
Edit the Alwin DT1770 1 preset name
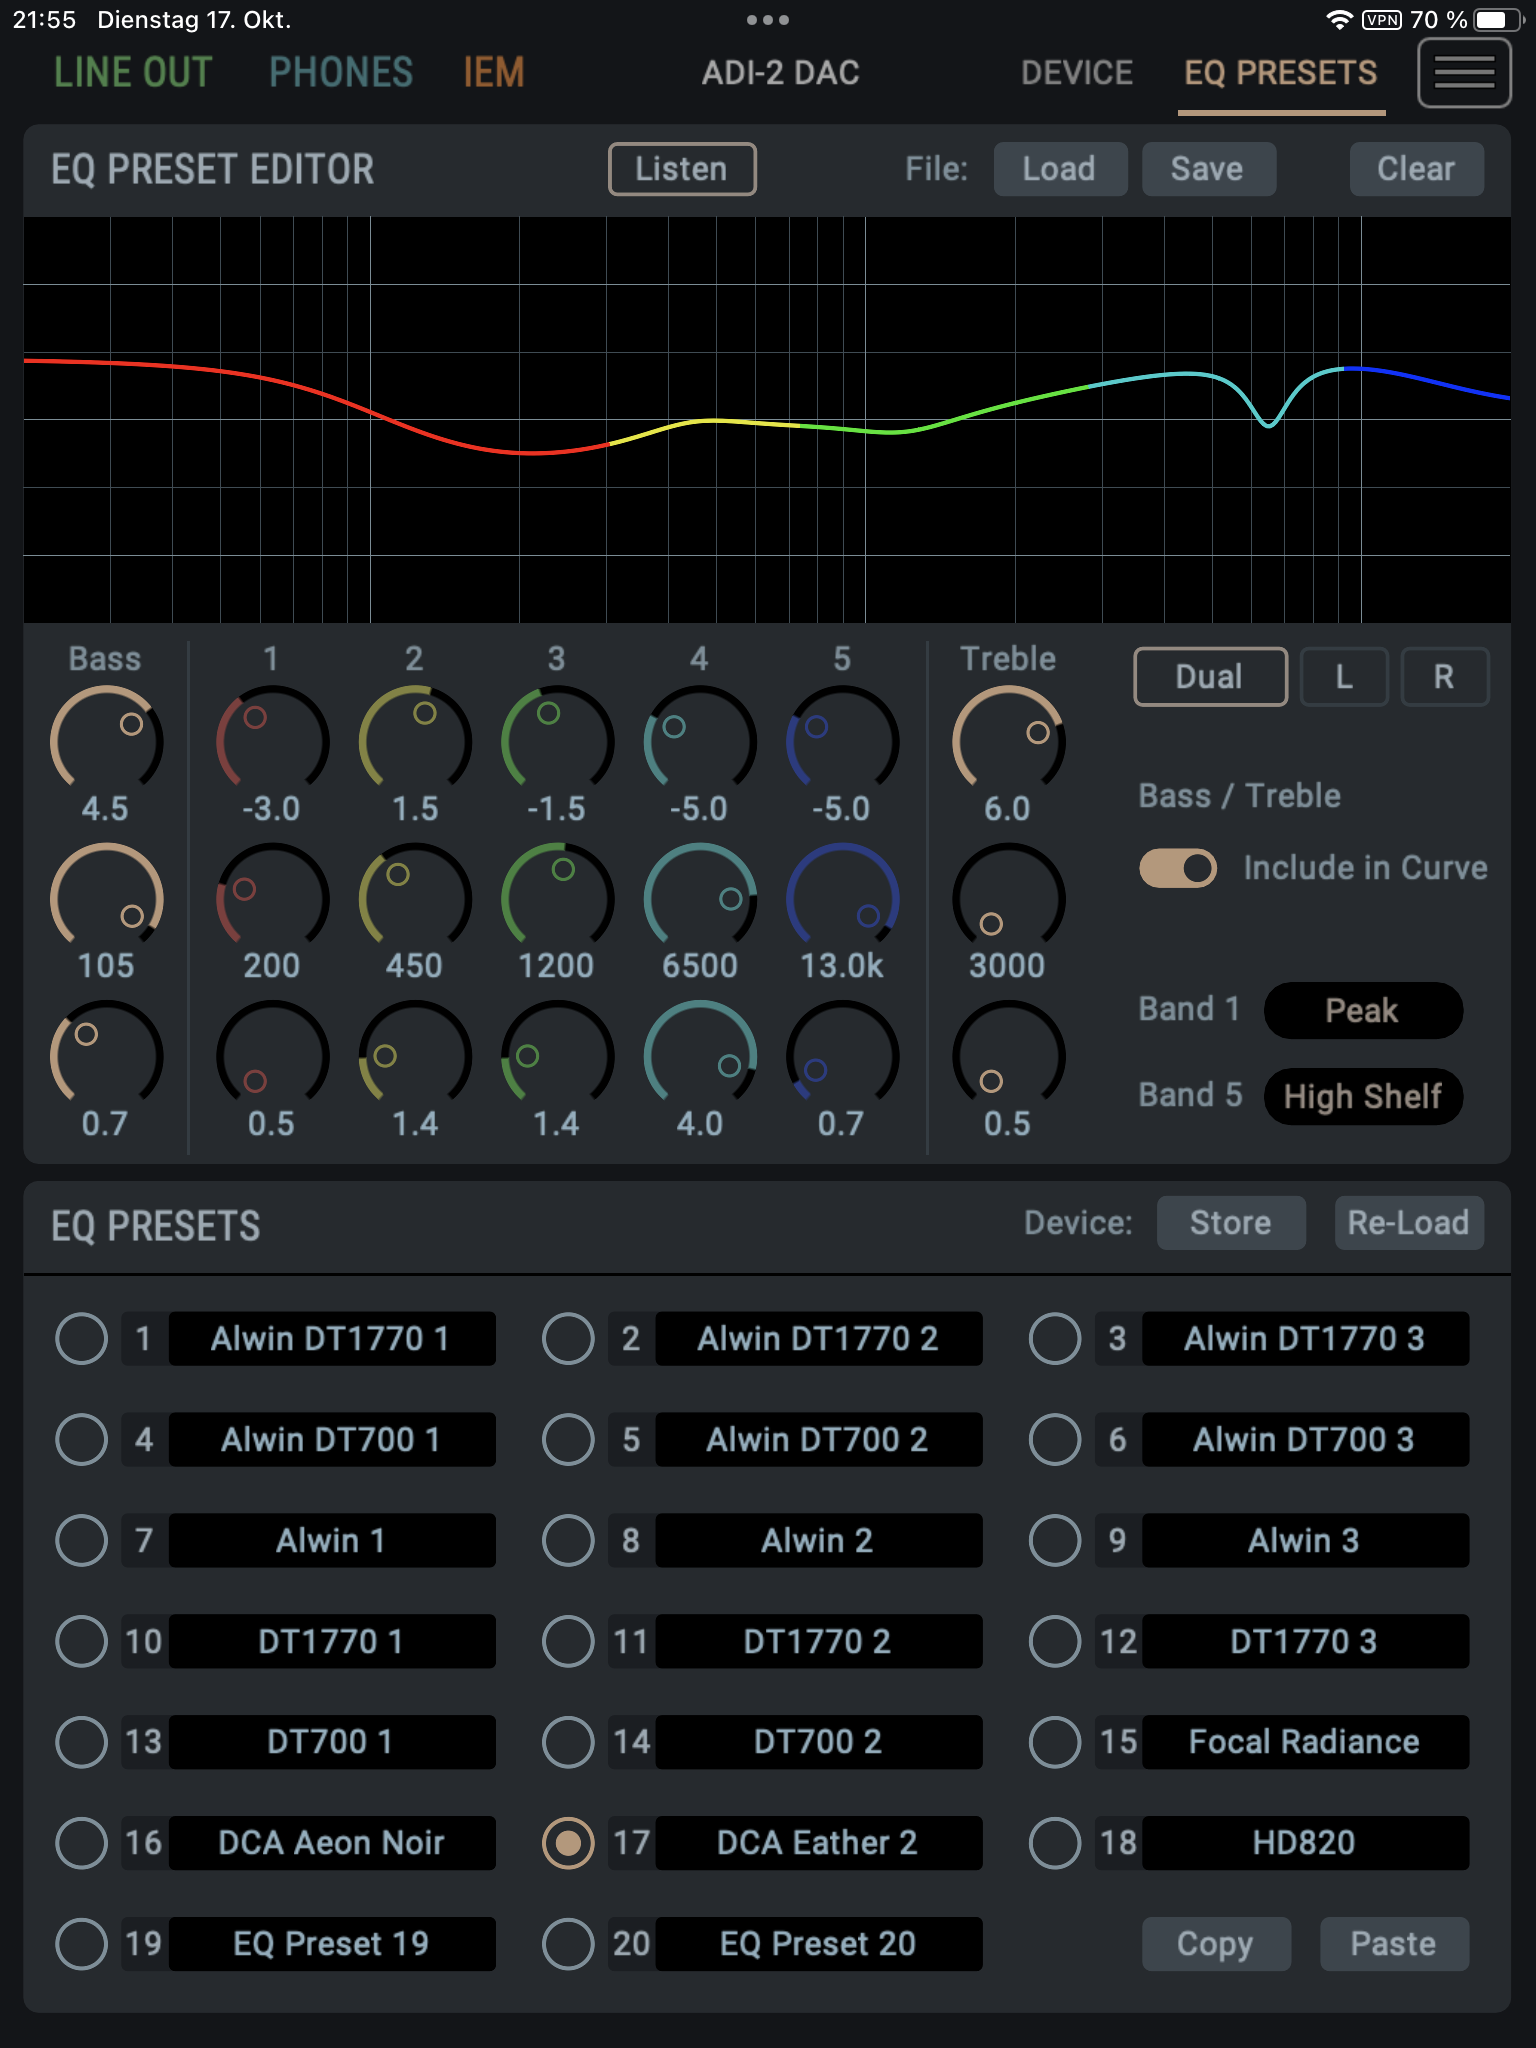332,1339
